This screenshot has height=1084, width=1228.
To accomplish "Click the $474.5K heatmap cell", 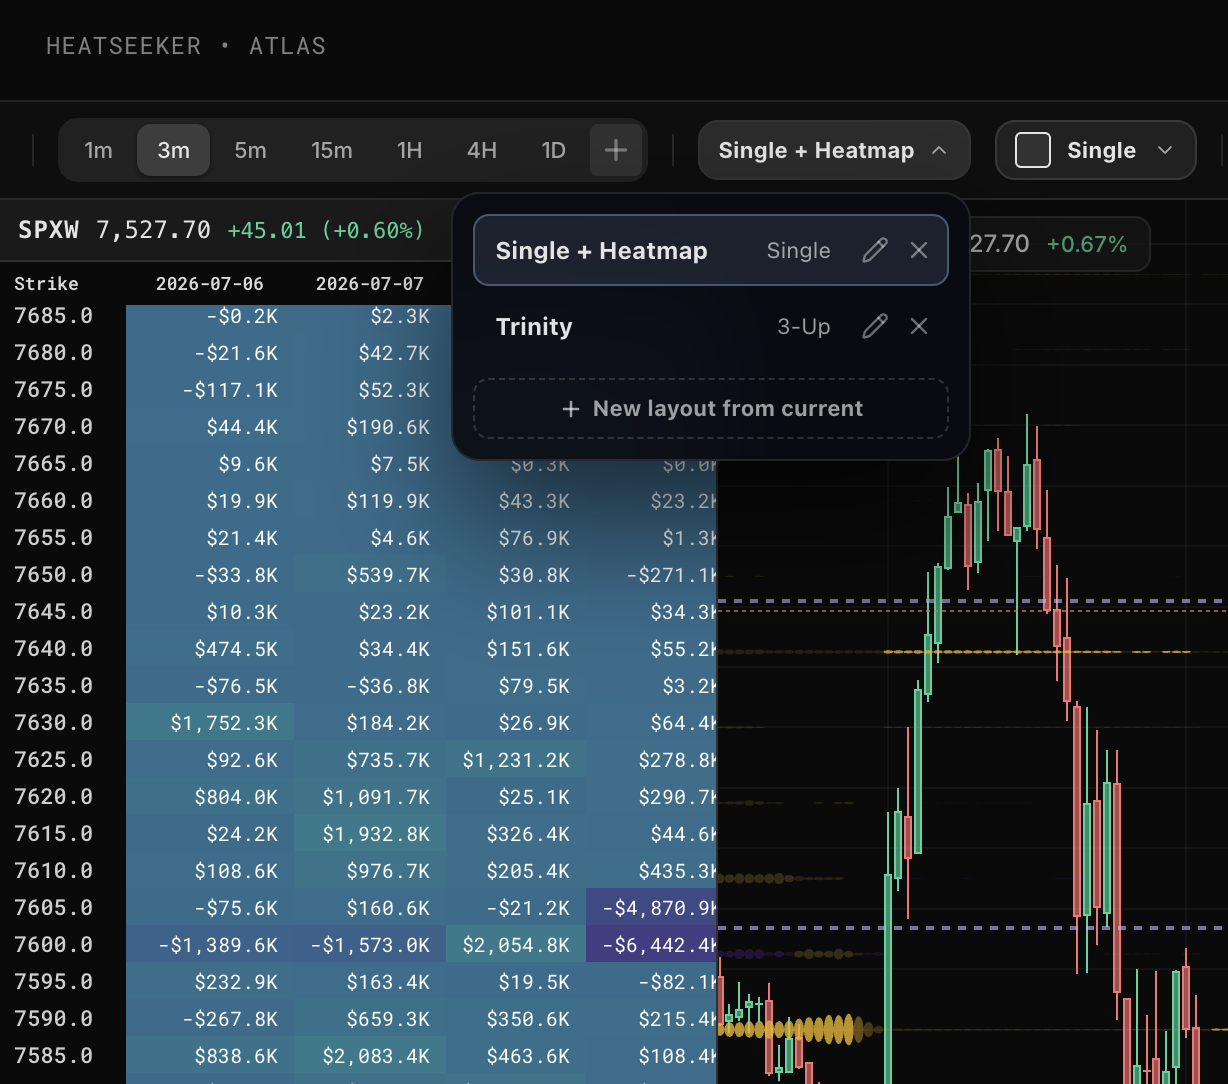I will pos(210,648).
